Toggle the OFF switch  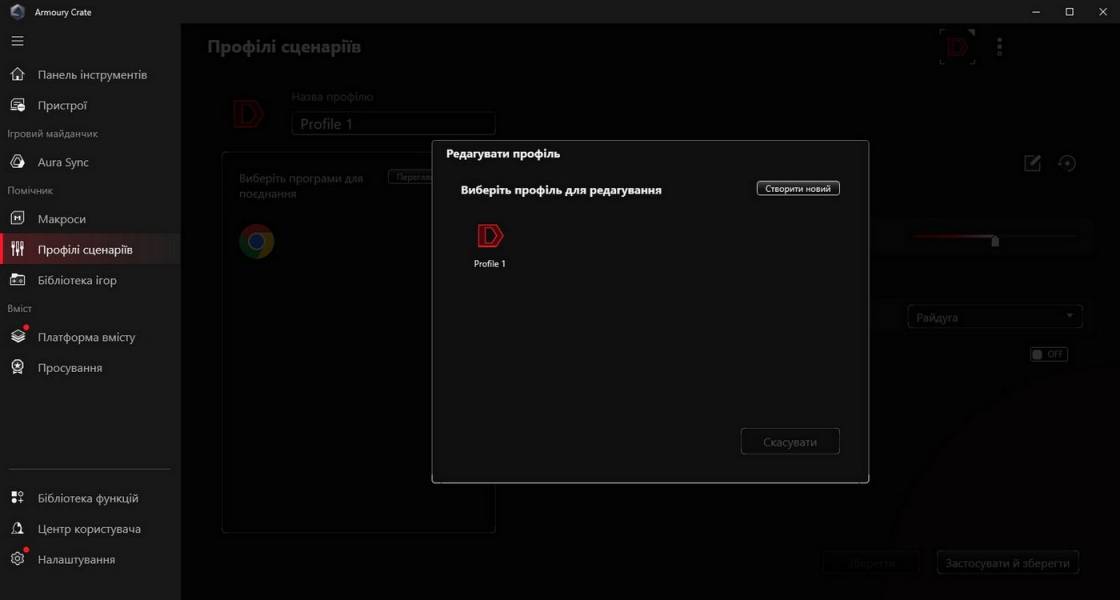[x=1049, y=354]
